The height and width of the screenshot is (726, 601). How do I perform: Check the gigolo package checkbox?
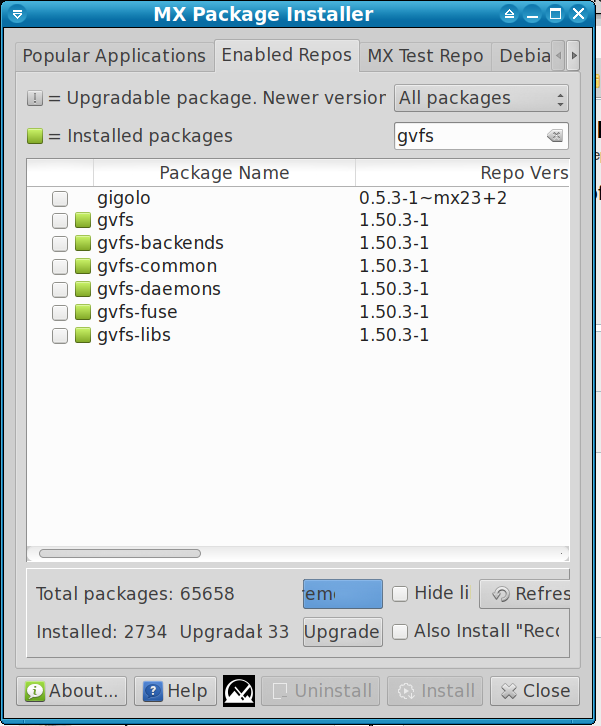60,199
